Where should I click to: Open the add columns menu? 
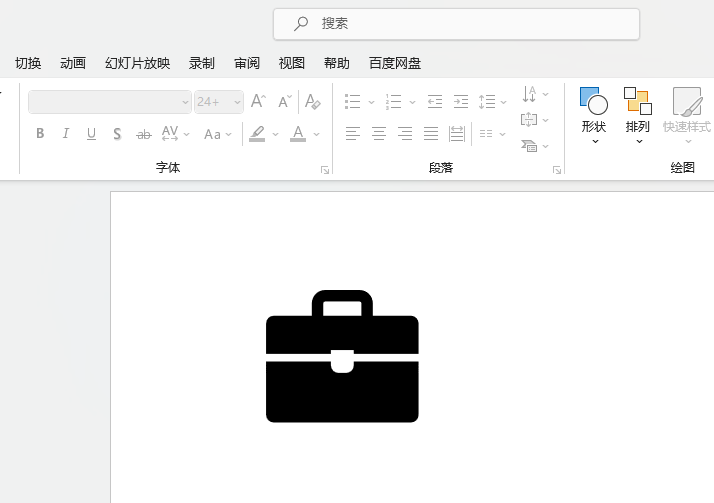click(x=492, y=134)
